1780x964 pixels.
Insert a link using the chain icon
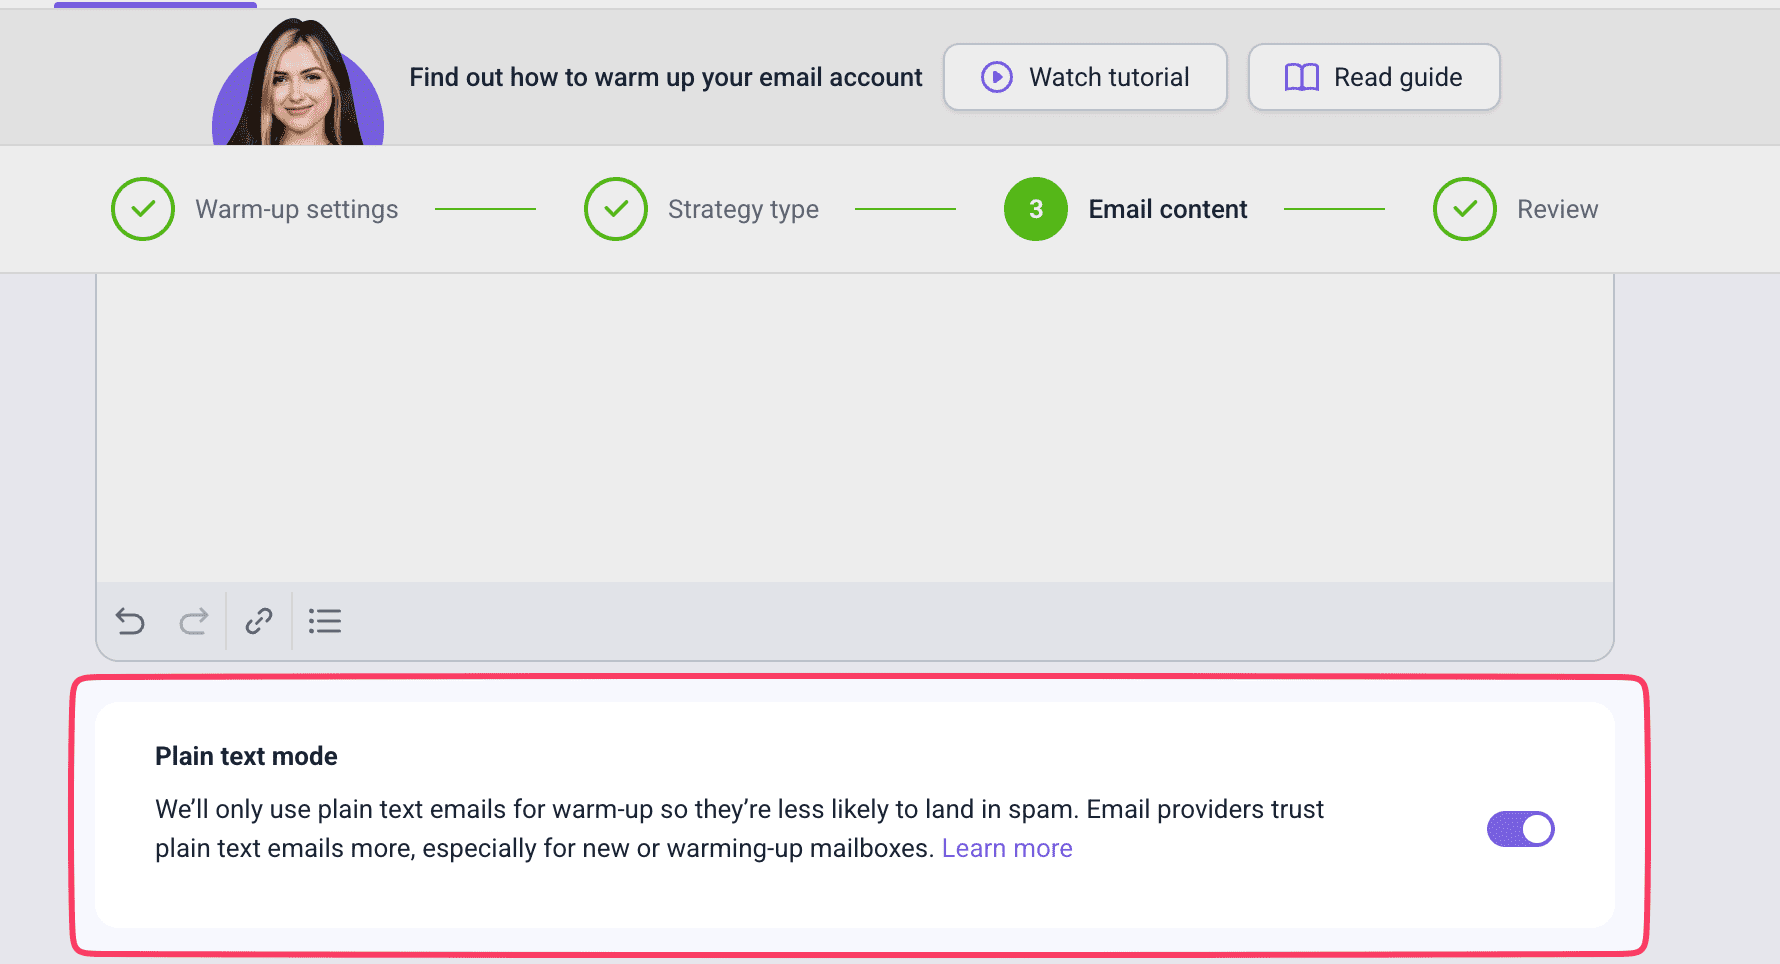tap(259, 622)
